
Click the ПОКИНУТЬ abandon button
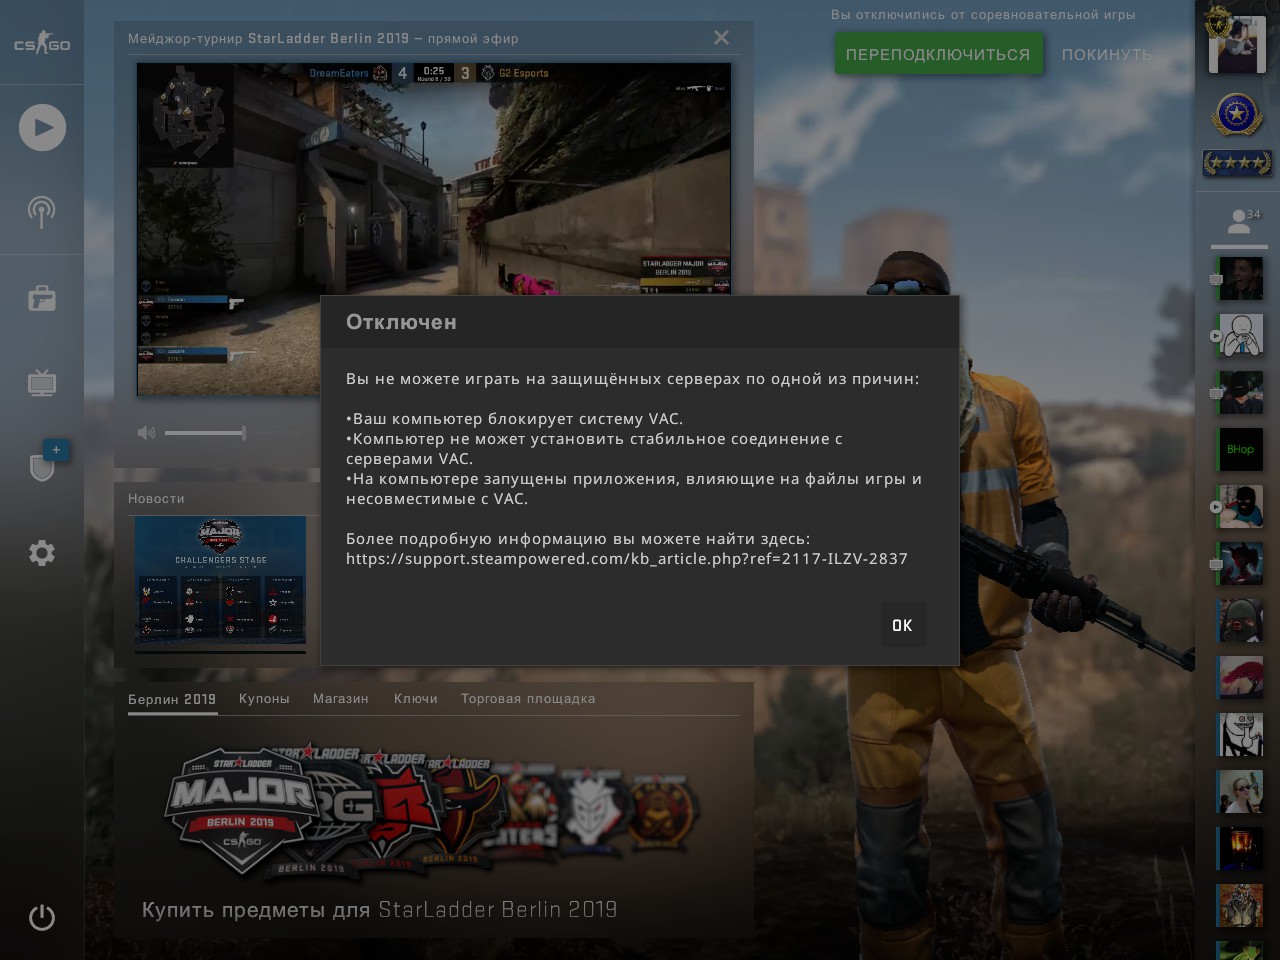[x=1107, y=54]
